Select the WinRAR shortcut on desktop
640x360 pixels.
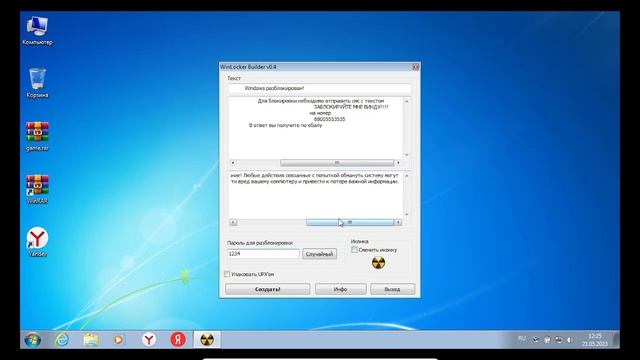37,189
